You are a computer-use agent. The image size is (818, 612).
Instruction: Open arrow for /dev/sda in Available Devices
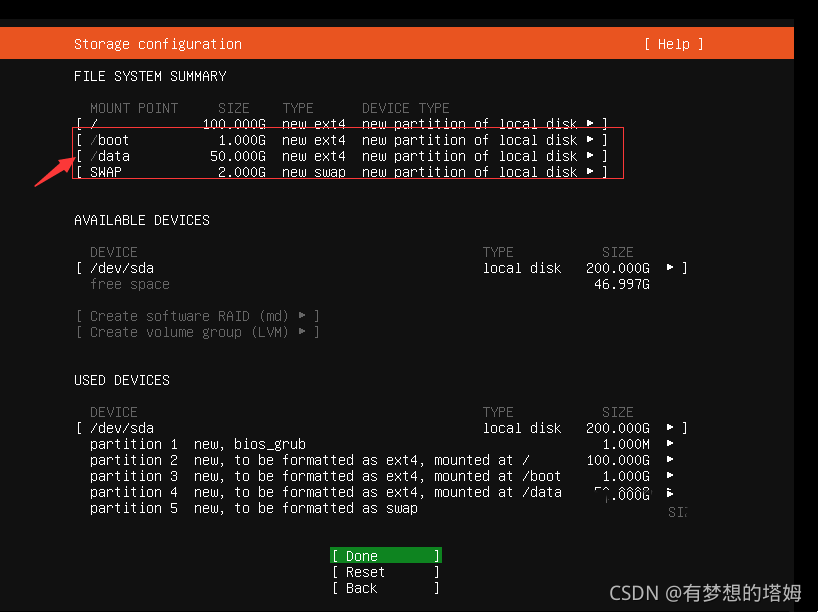[x=670, y=268]
